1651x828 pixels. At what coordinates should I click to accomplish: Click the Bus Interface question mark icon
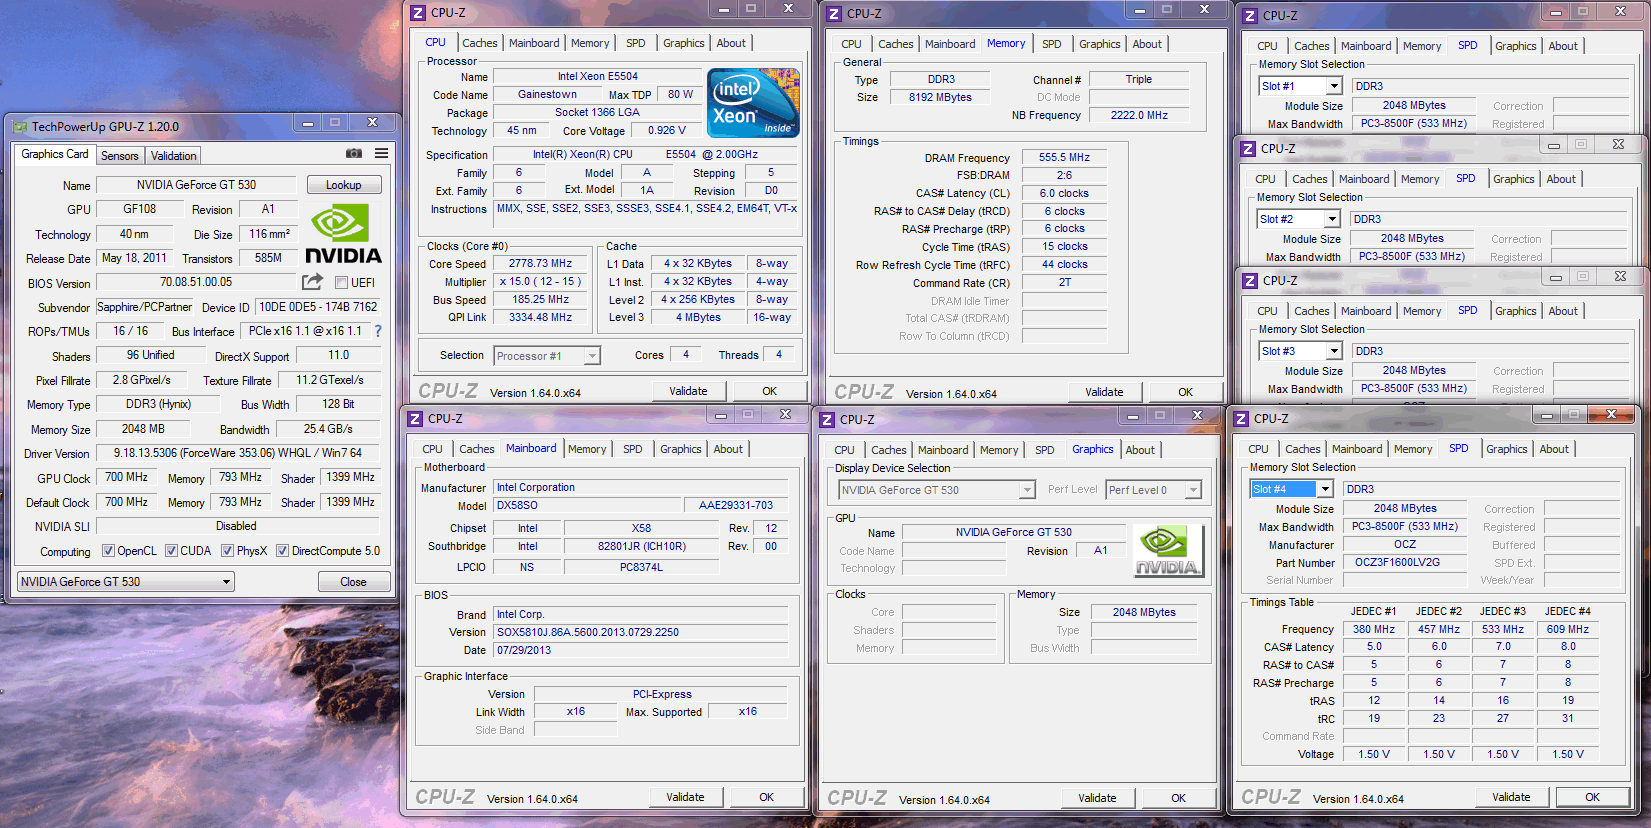point(378,331)
